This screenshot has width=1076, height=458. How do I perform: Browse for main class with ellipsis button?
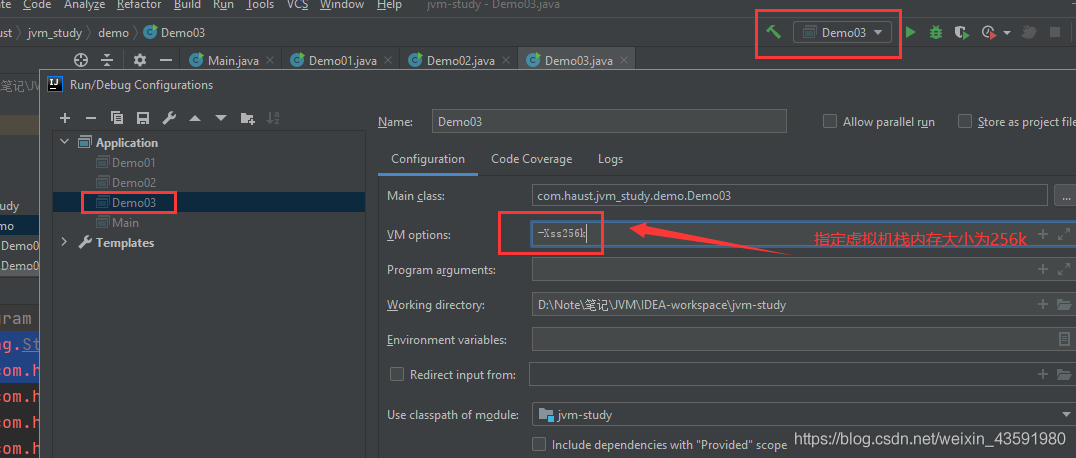point(1063,196)
